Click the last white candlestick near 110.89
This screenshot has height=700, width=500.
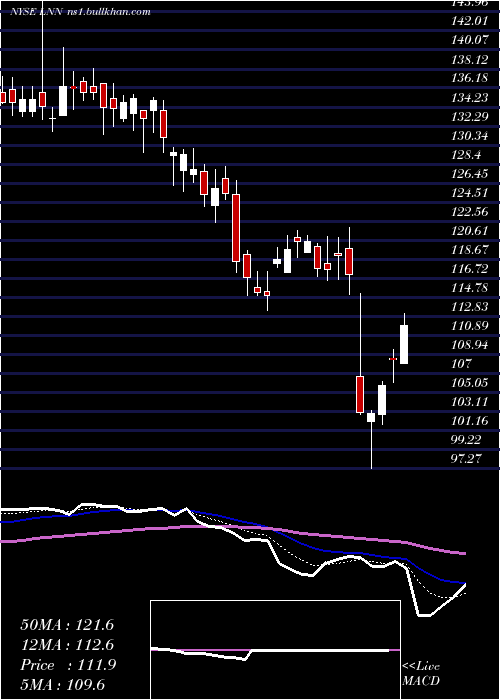(x=404, y=344)
